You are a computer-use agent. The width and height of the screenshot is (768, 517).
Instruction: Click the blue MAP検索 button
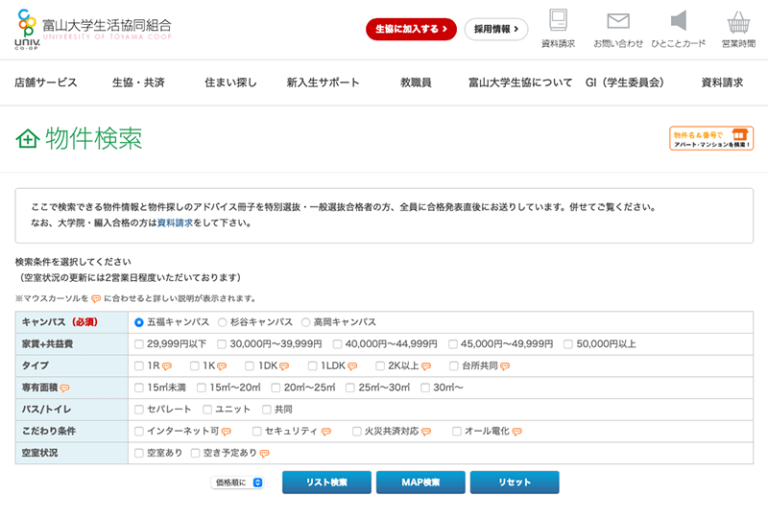[x=421, y=482]
